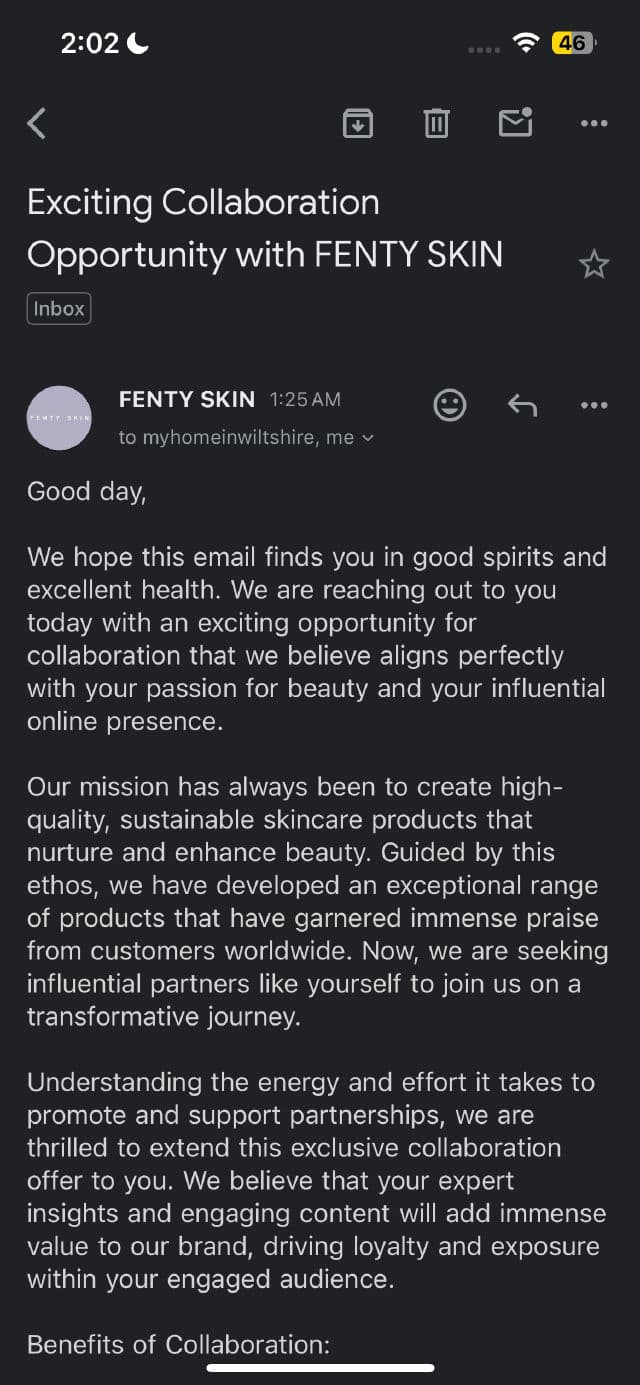Tap the Wi-Fi status icon
640x1385 pixels.
click(525, 43)
